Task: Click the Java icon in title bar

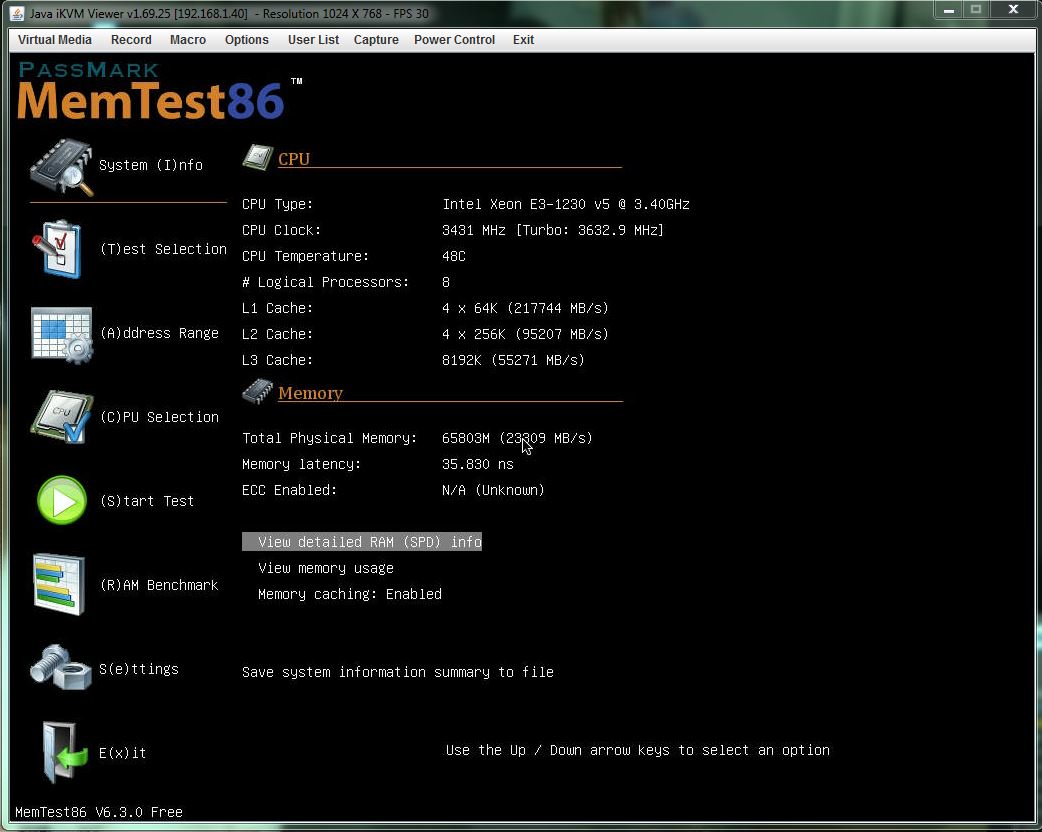Action: [17, 13]
